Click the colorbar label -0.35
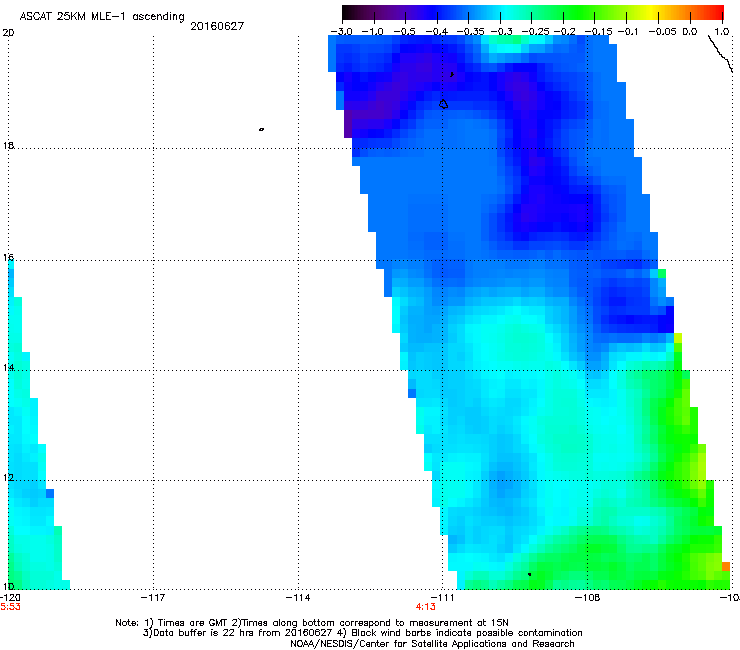The height and width of the screenshot is (650, 740). [471, 32]
